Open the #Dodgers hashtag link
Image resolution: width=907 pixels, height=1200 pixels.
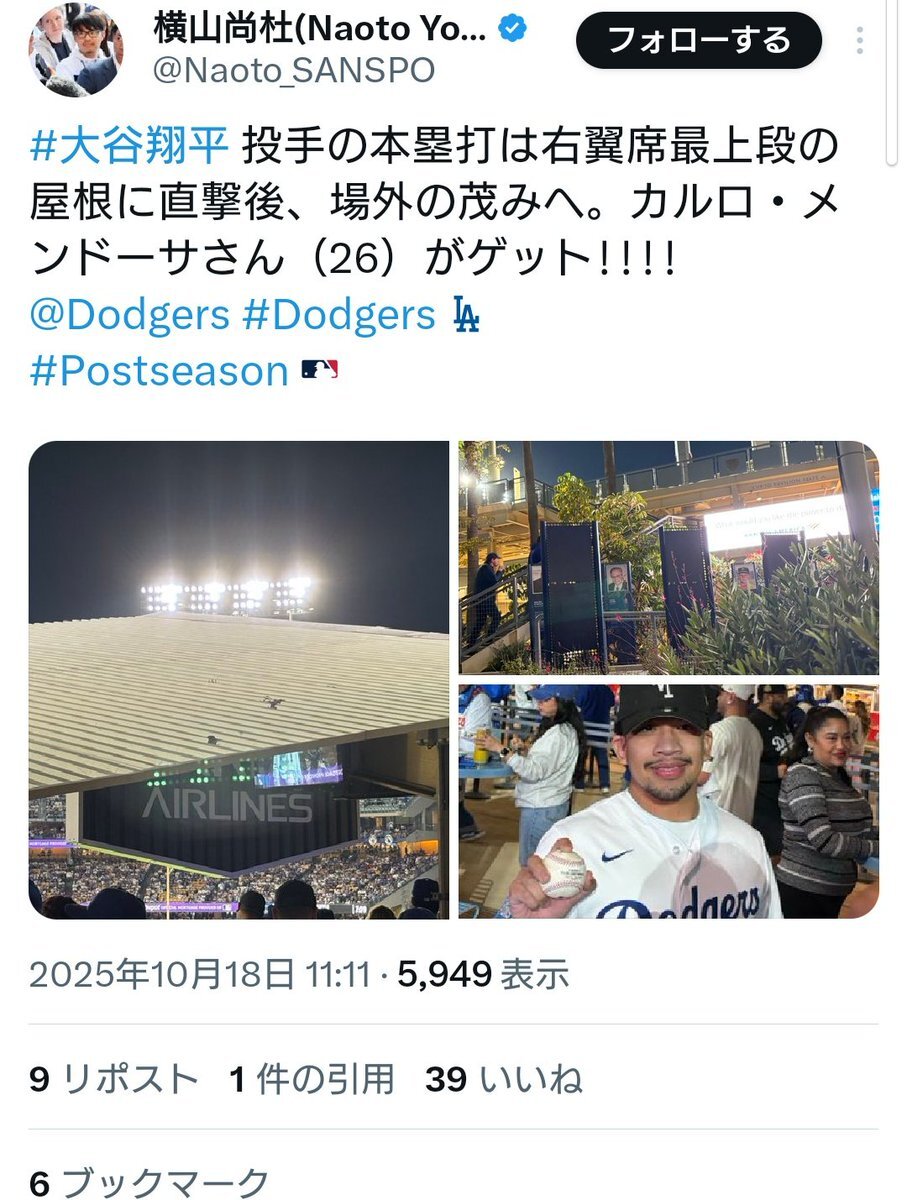point(339,315)
